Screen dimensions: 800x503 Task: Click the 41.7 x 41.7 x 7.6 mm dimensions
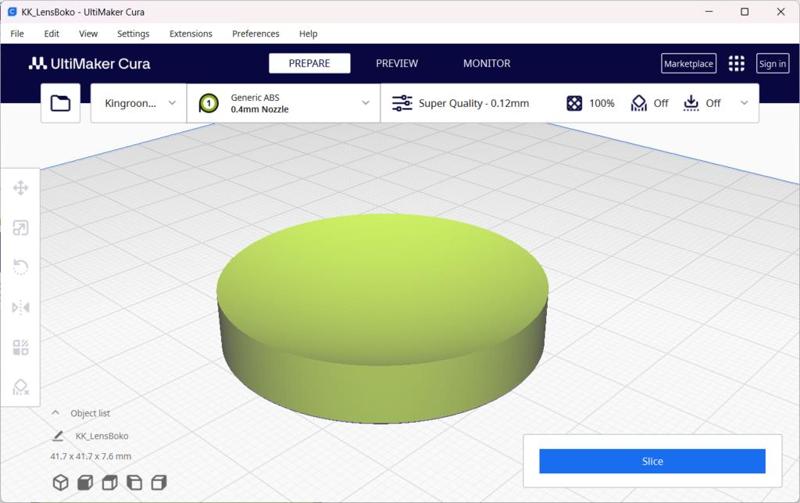(90, 456)
